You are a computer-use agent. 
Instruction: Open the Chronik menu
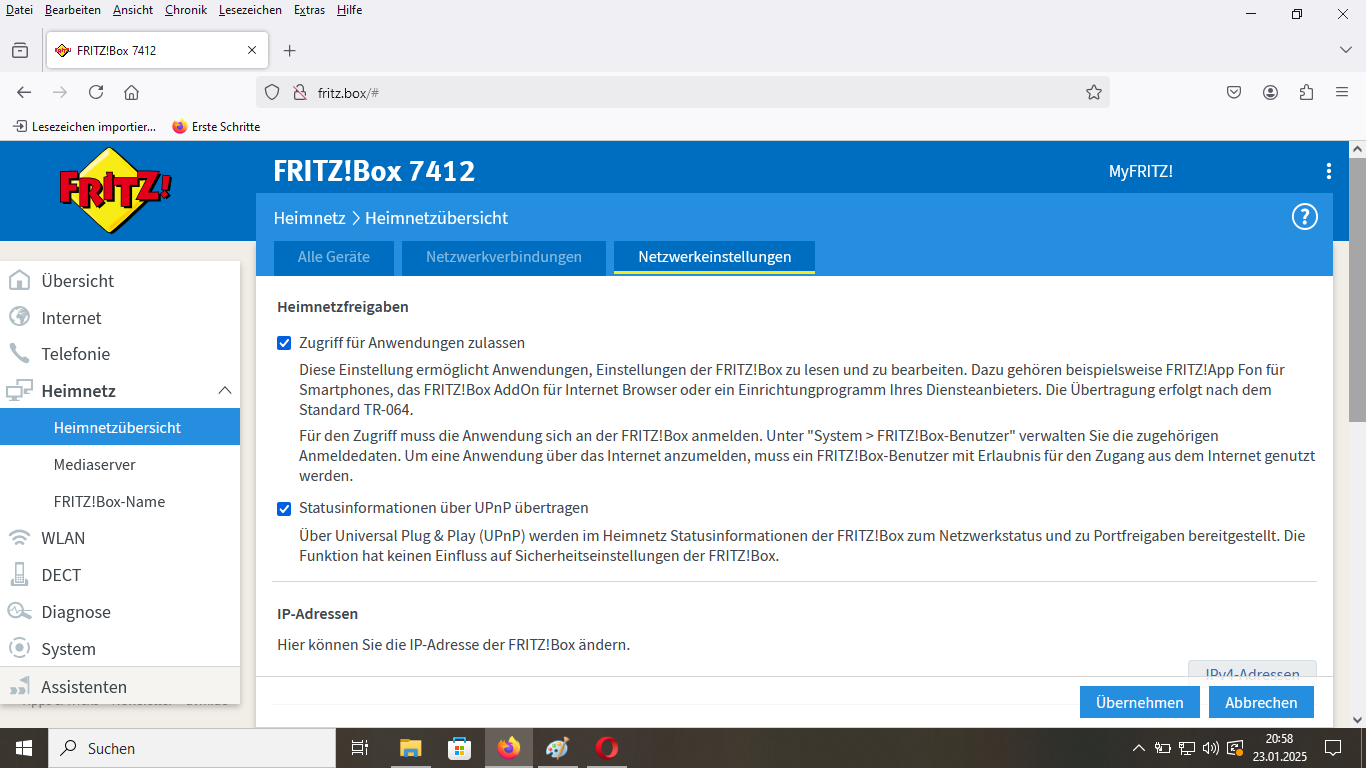tap(185, 10)
